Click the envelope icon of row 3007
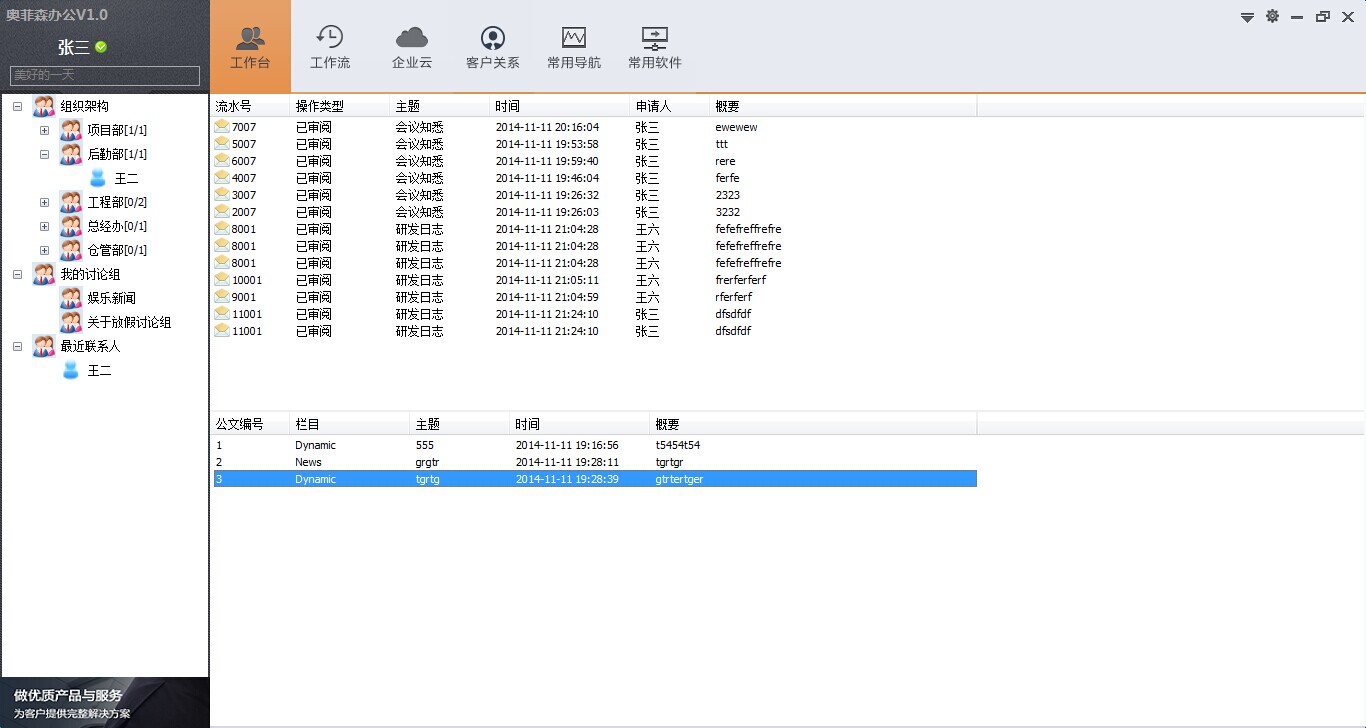Image resolution: width=1366 pixels, height=728 pixels. [222, 194]
